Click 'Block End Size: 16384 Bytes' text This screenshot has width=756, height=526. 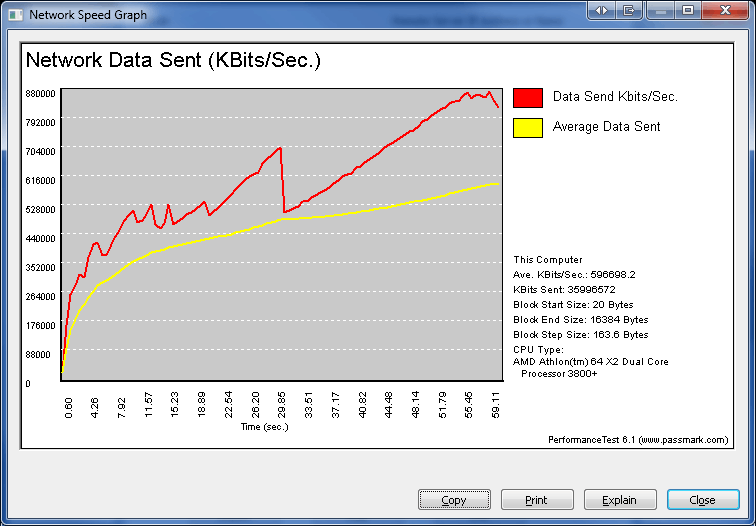point(580,320)
